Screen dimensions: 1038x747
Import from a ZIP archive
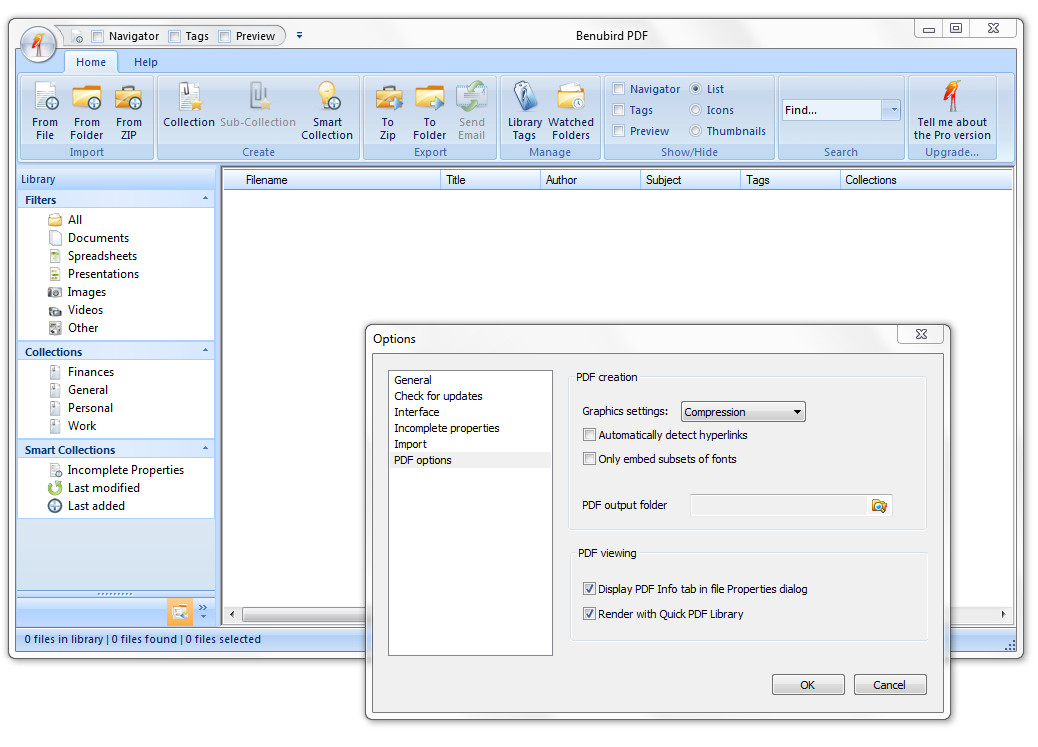tap(128, 111)
